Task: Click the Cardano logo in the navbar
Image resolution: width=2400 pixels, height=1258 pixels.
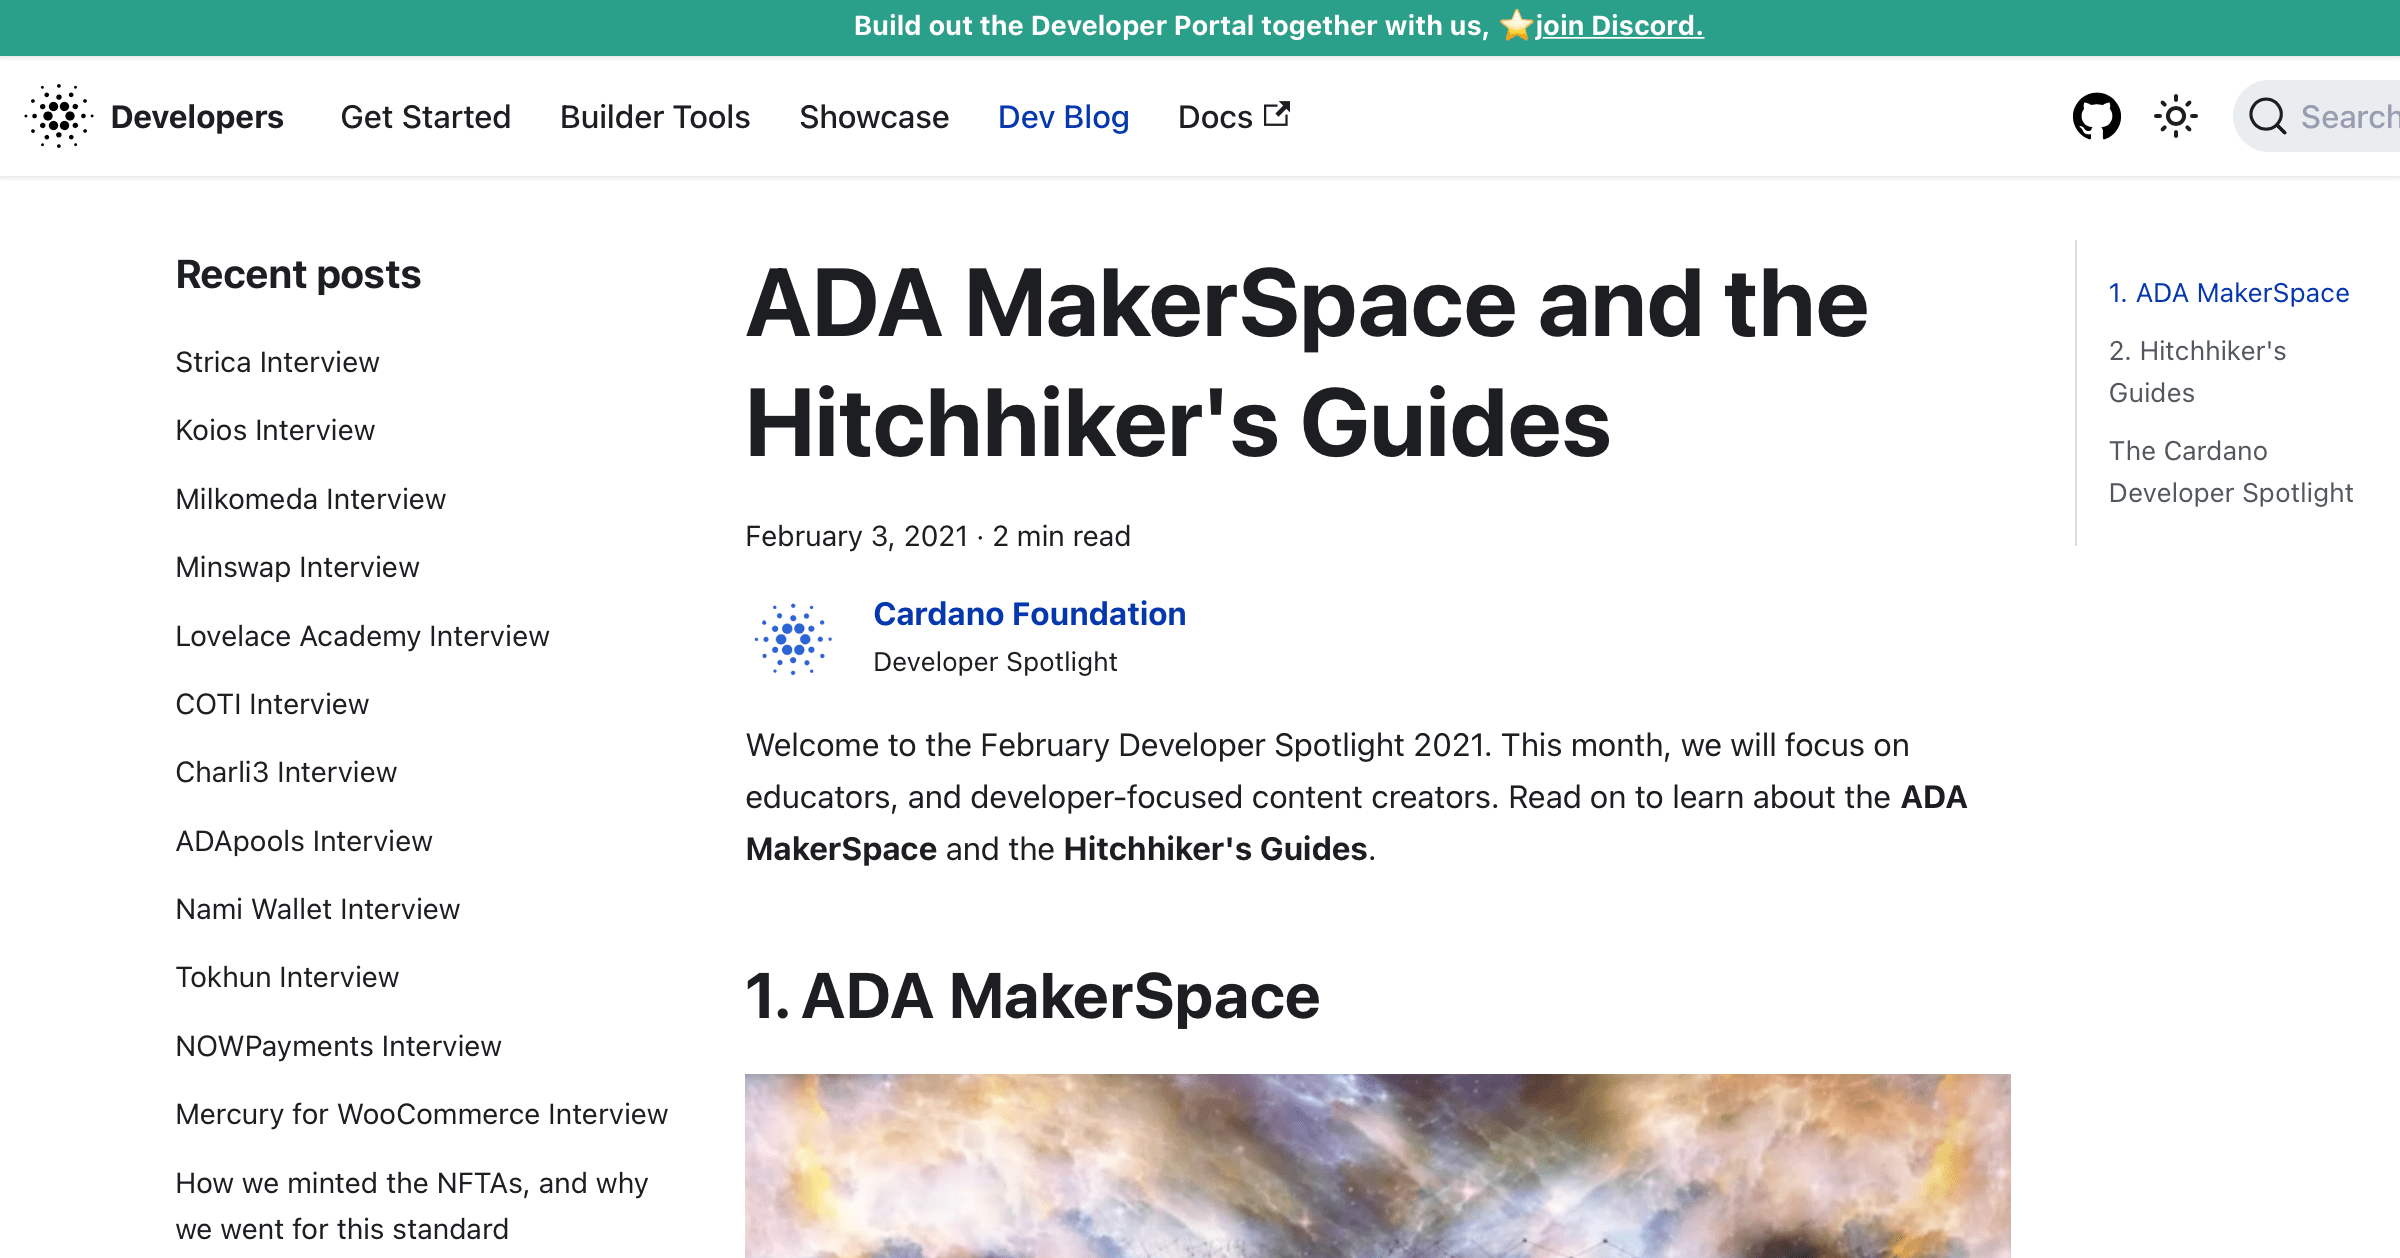Action: 59,117
